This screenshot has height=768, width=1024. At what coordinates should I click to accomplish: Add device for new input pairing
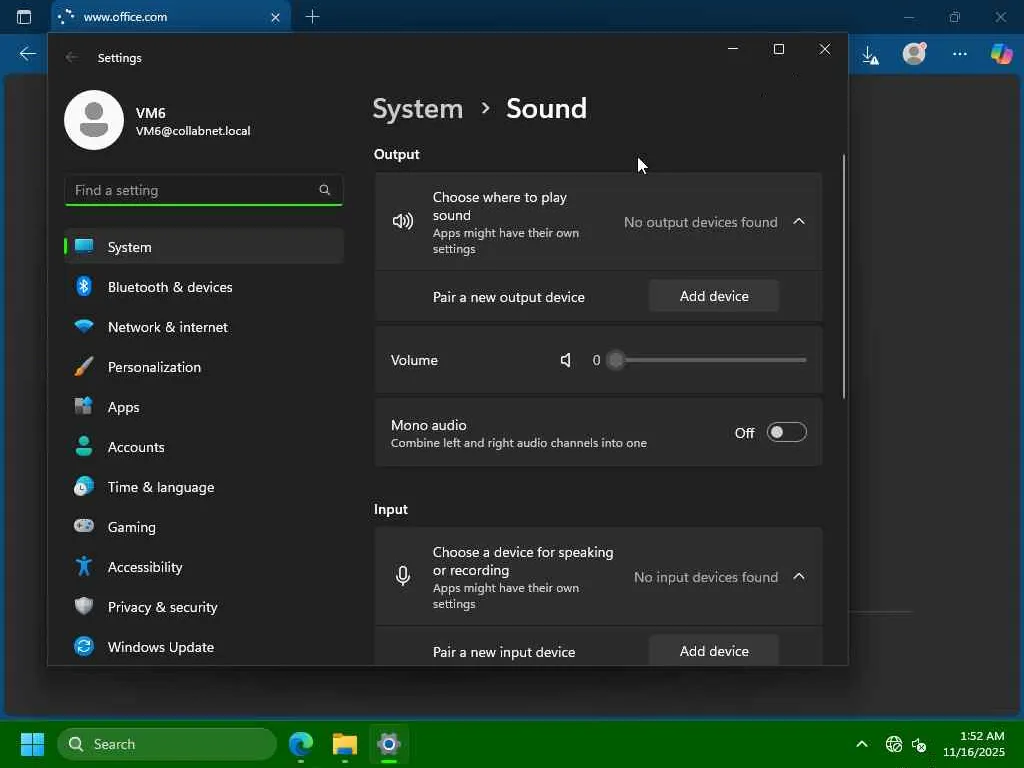pos(714,651)
